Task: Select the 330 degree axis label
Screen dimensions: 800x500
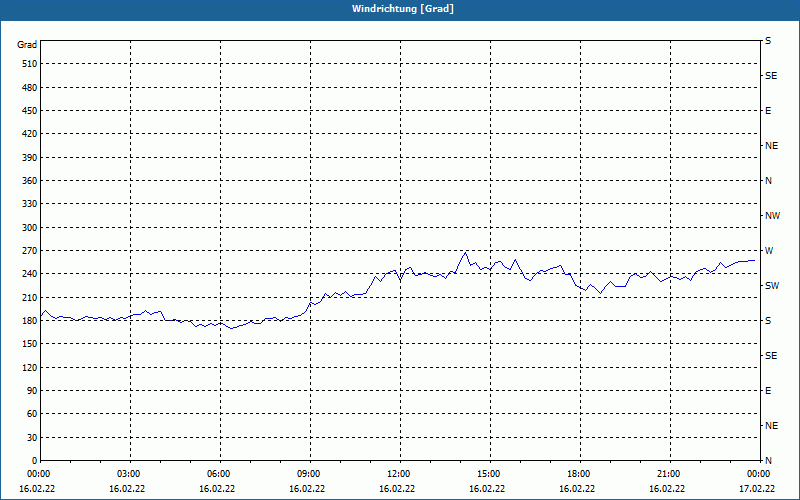Action: click(x=30, y=204)
